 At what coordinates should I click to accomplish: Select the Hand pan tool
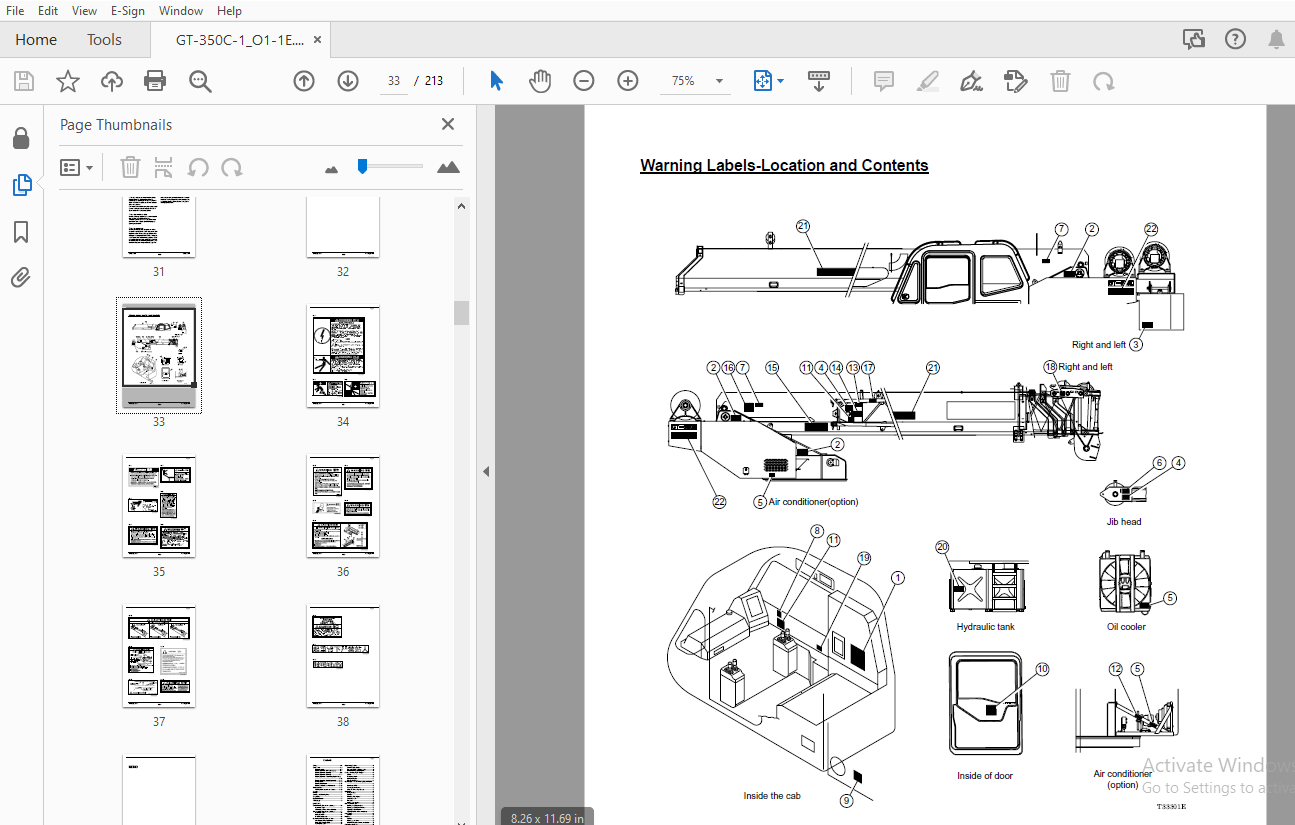click(540, 81)
